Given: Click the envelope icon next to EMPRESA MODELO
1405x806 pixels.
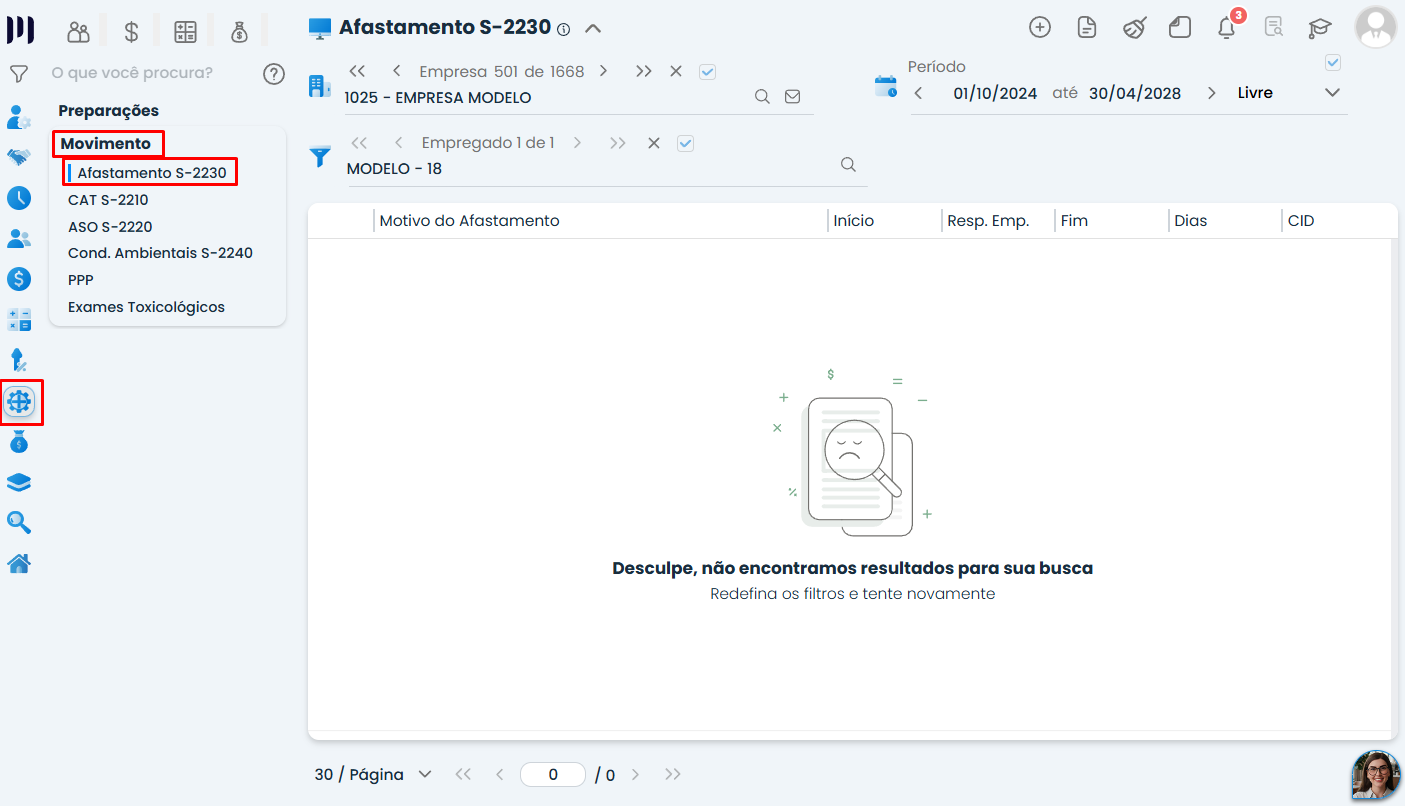Looking at the screenshot, I should coord(793,97).
